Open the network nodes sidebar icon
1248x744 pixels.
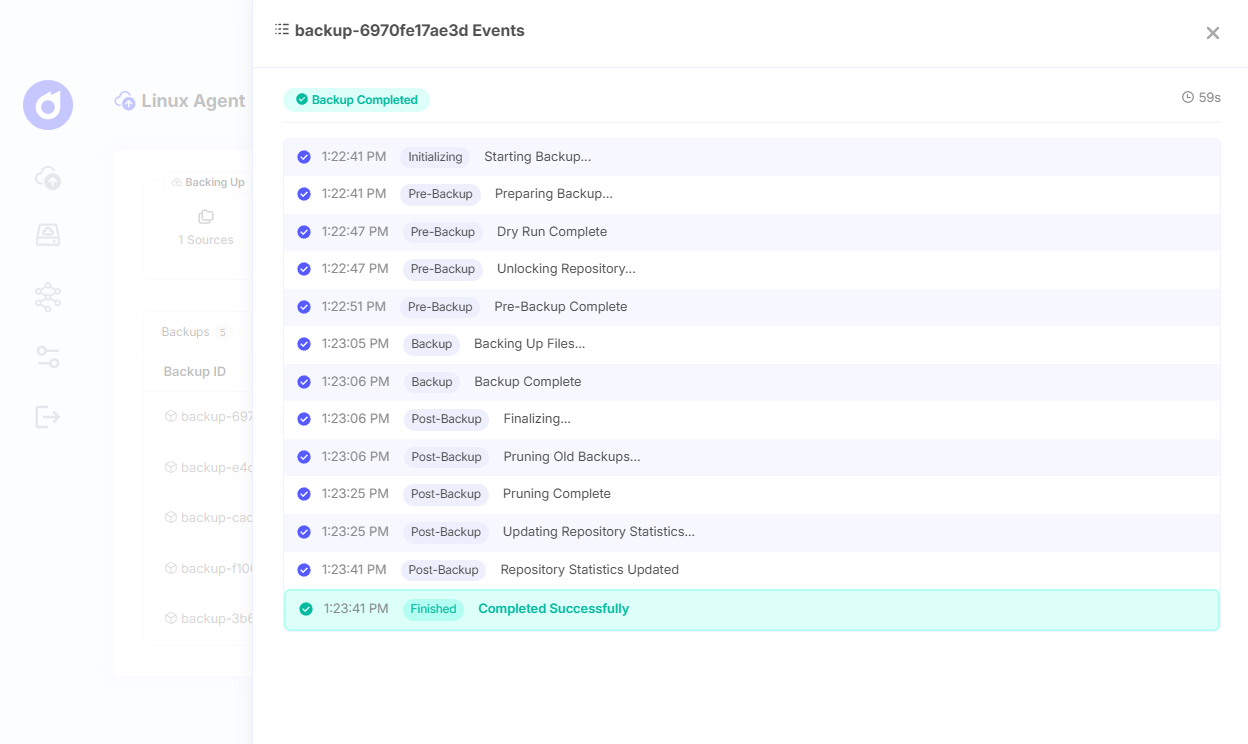coord(48,296)
